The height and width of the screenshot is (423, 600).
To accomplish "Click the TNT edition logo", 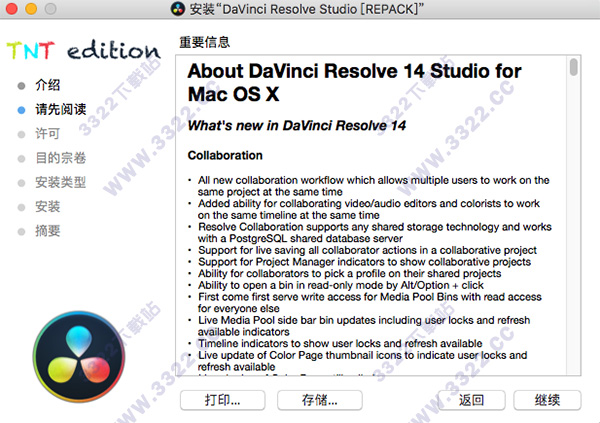I will click(x=83, y=50).
